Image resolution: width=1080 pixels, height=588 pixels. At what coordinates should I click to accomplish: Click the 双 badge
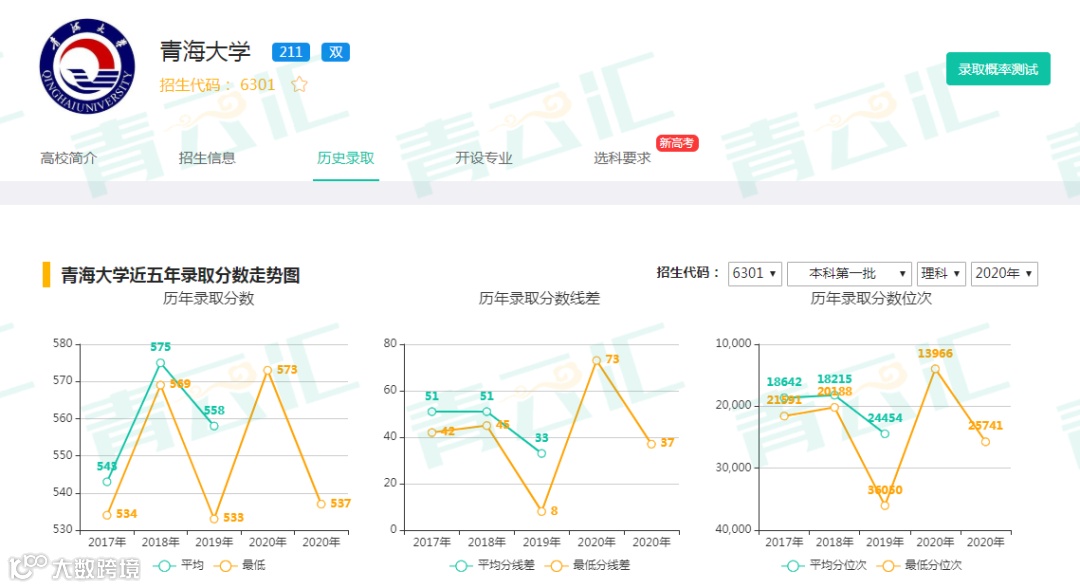coord(335,52)
